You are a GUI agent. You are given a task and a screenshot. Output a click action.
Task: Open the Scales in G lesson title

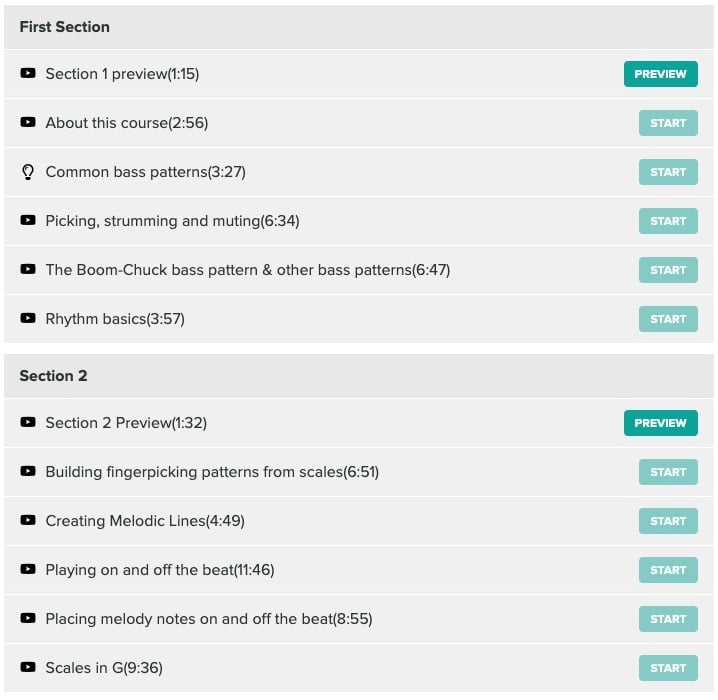104,667
